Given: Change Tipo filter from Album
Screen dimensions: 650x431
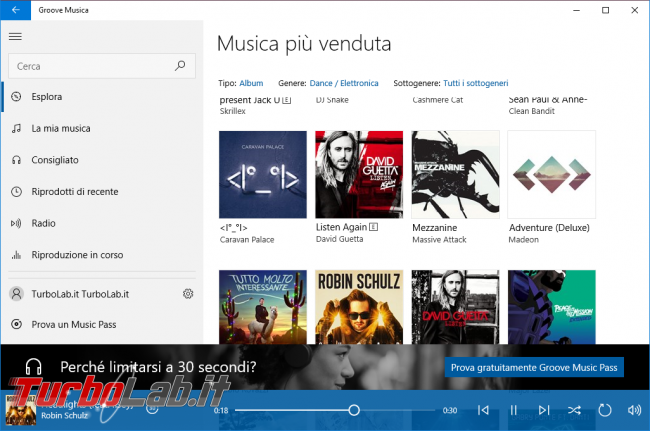Looking at the screenshot, I should coord(251,83).
